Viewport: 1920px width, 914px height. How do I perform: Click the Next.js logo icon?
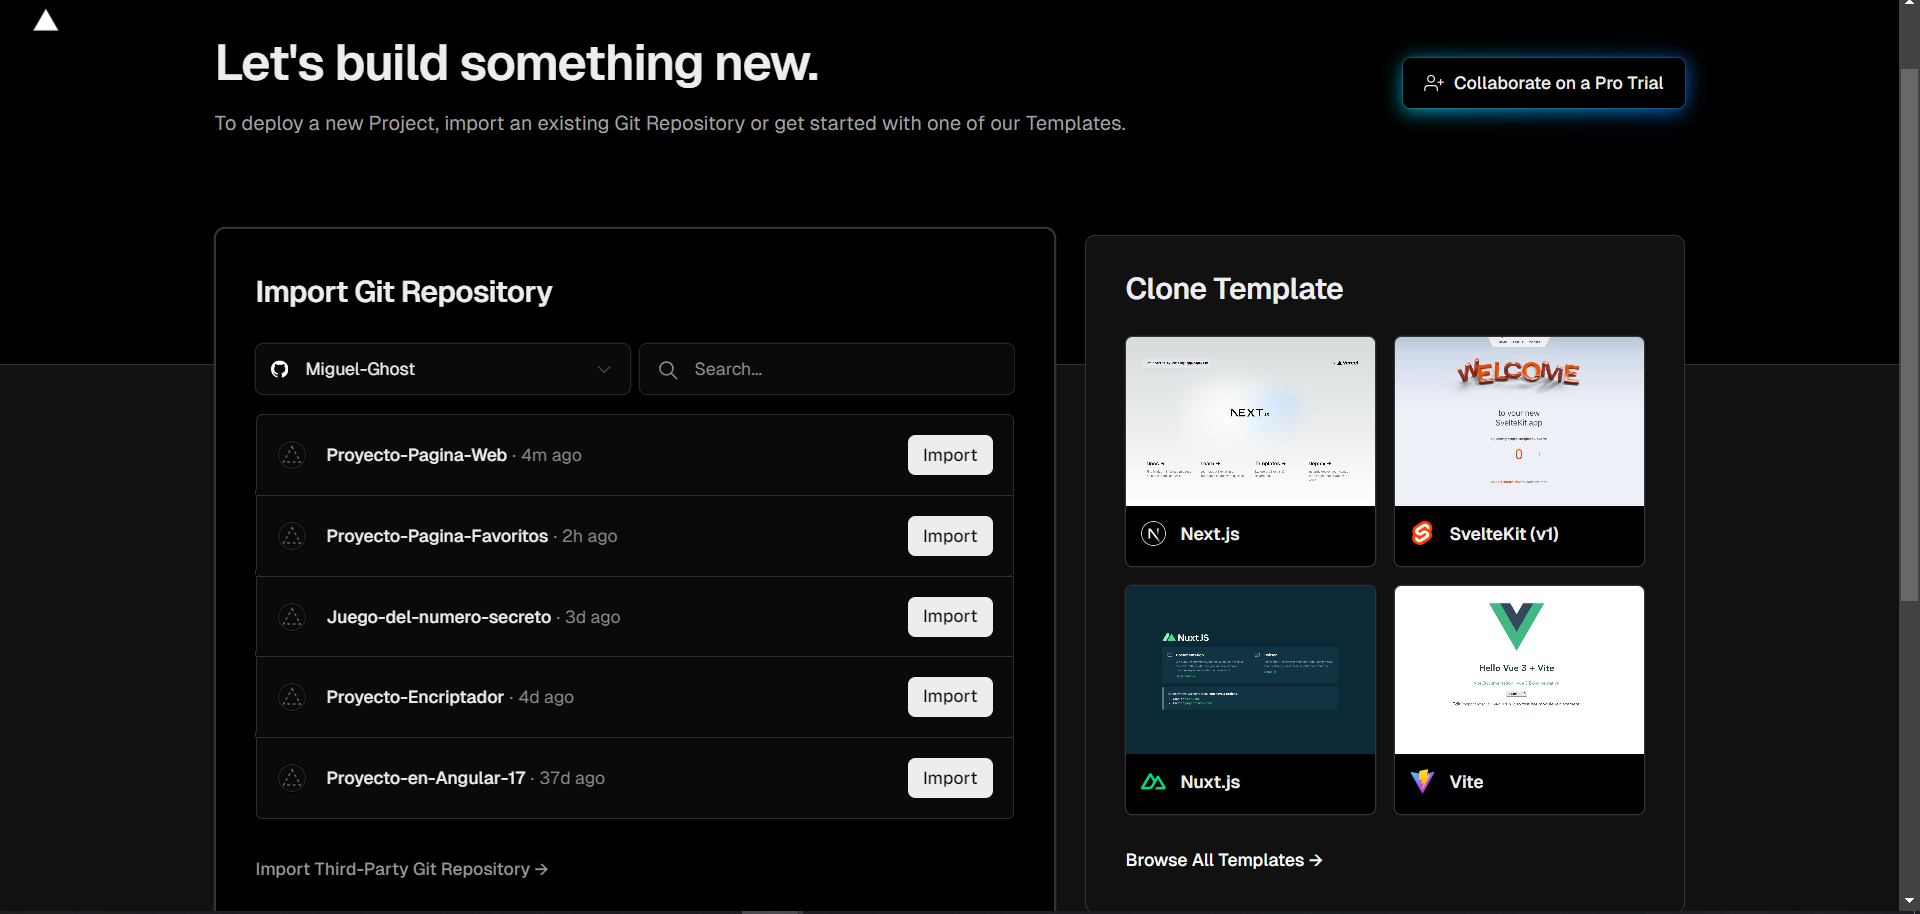(x=1154, y=534)
